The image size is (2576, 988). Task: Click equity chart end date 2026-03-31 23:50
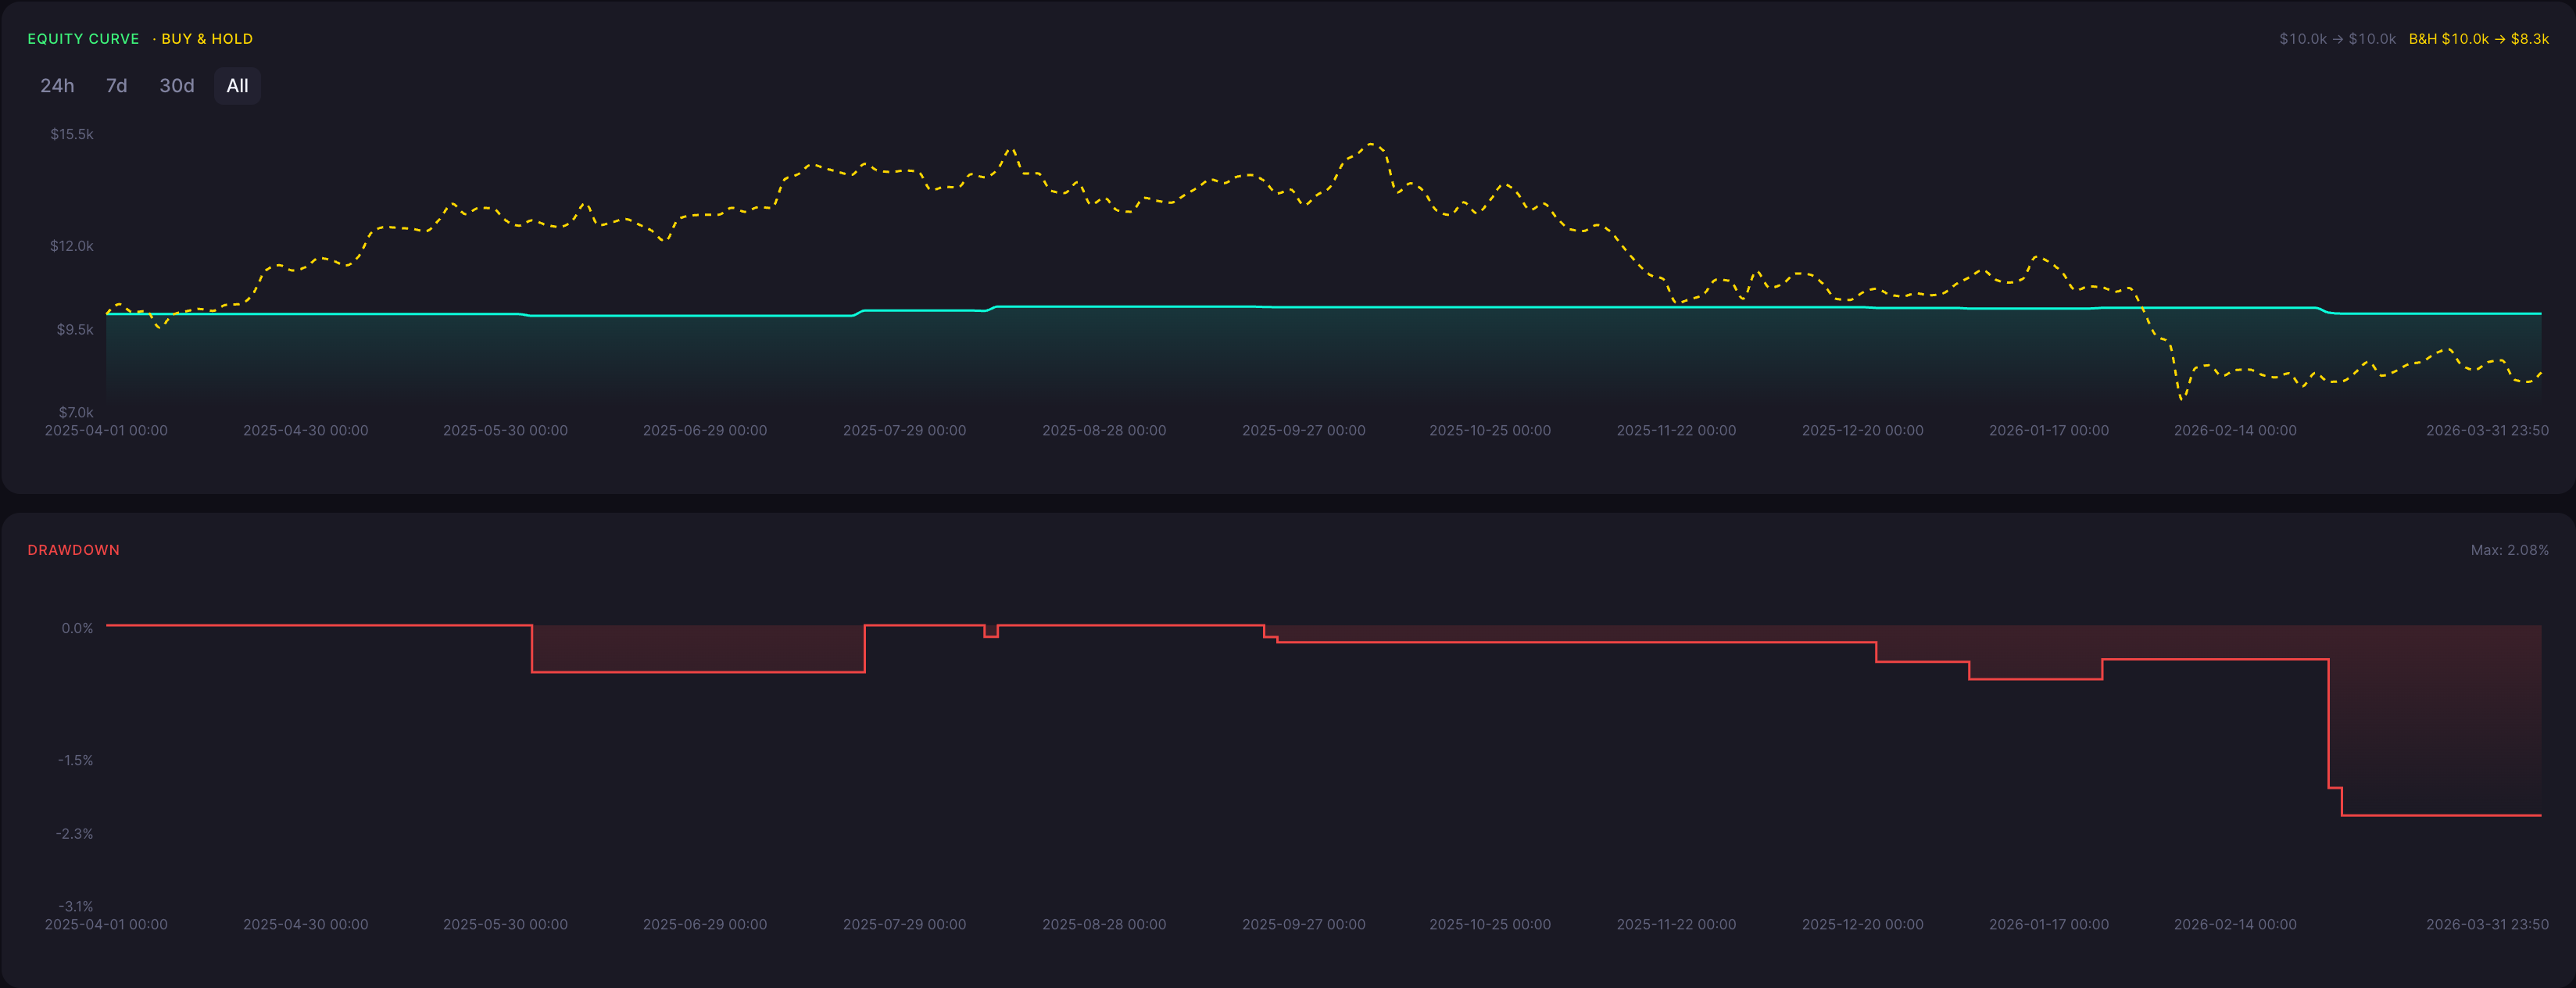tap(2487, 431)
